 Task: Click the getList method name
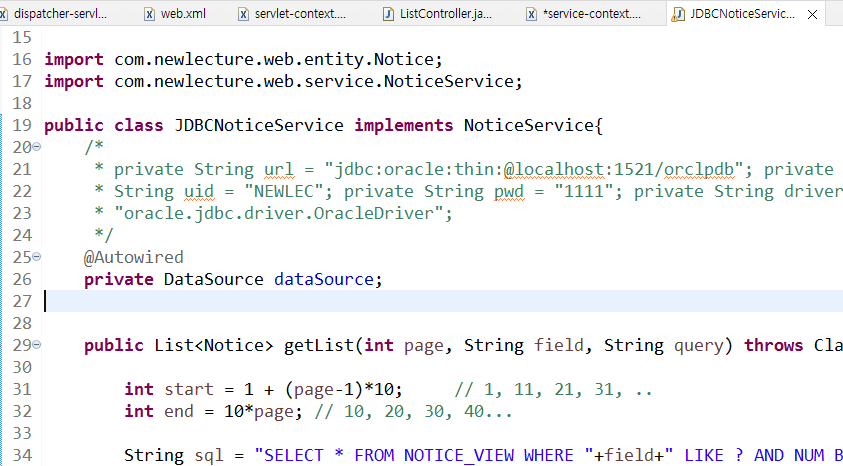(319, 345)
